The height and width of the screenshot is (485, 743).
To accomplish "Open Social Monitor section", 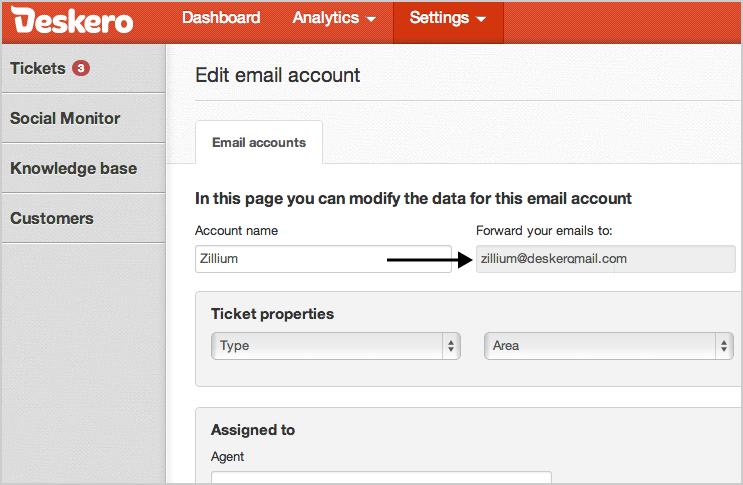I will [x=65, y=118].
